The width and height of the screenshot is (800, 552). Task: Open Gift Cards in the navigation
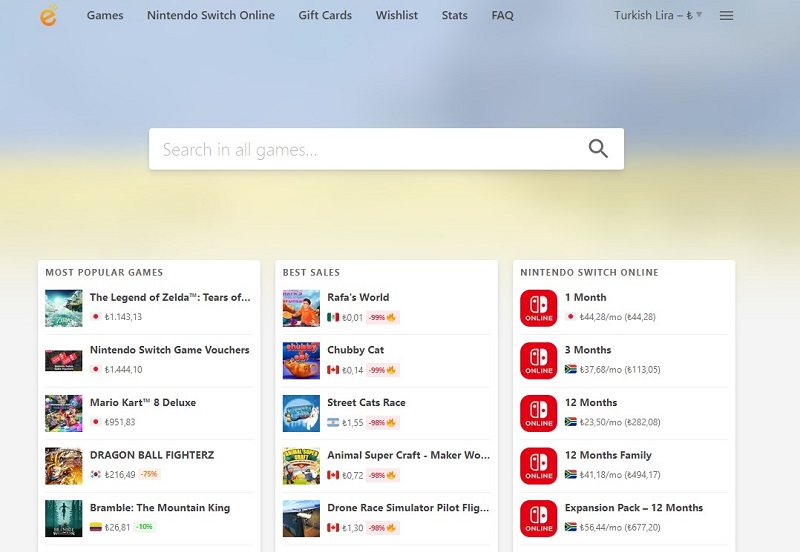(x=325, y=15)
